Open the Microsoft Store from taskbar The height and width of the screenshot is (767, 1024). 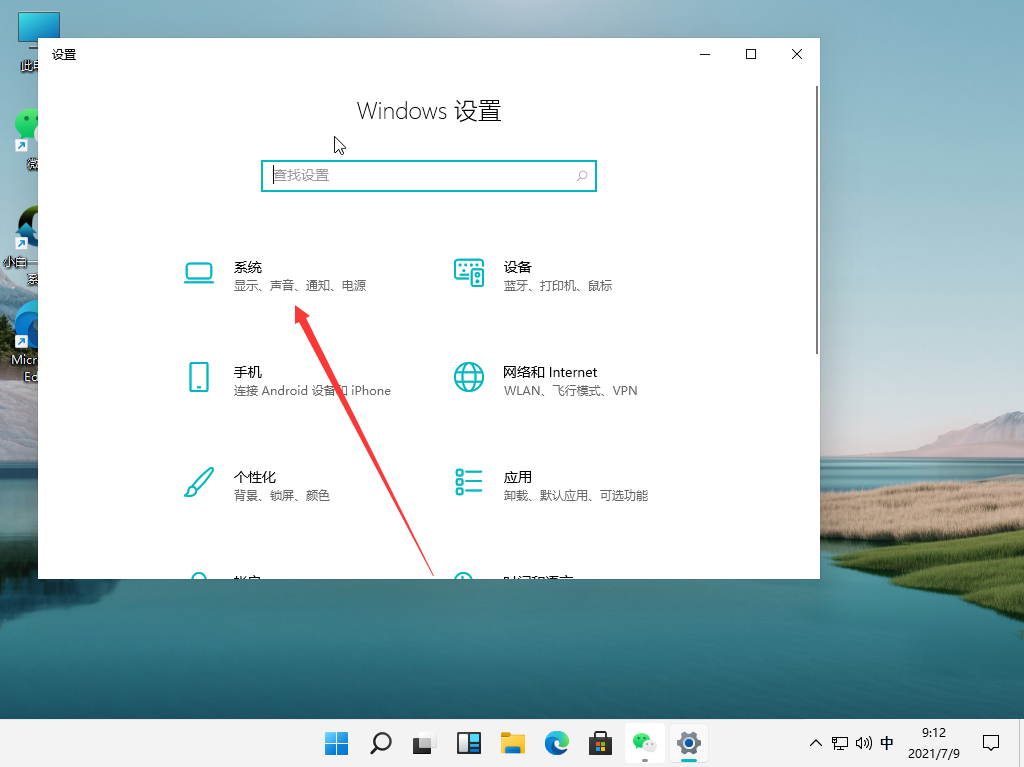tap(600, 743)
